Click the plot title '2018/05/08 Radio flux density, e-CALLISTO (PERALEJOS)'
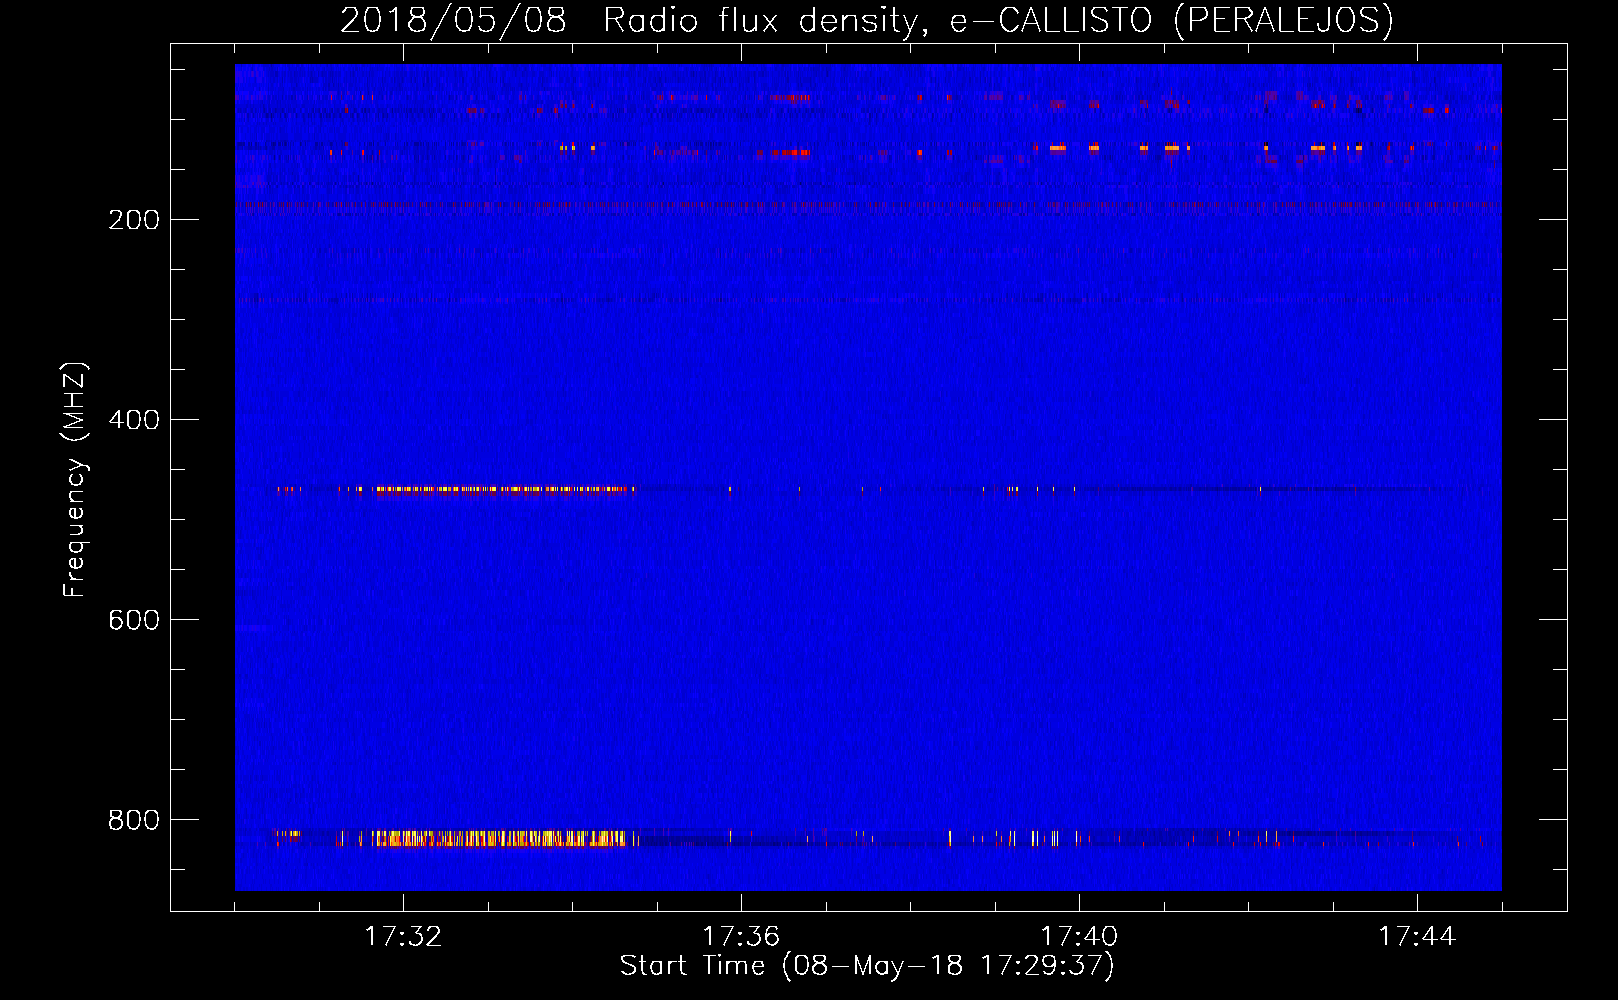Image resolution: width=1618 pixels, height=1000 pixels. [x=866, y=20]
